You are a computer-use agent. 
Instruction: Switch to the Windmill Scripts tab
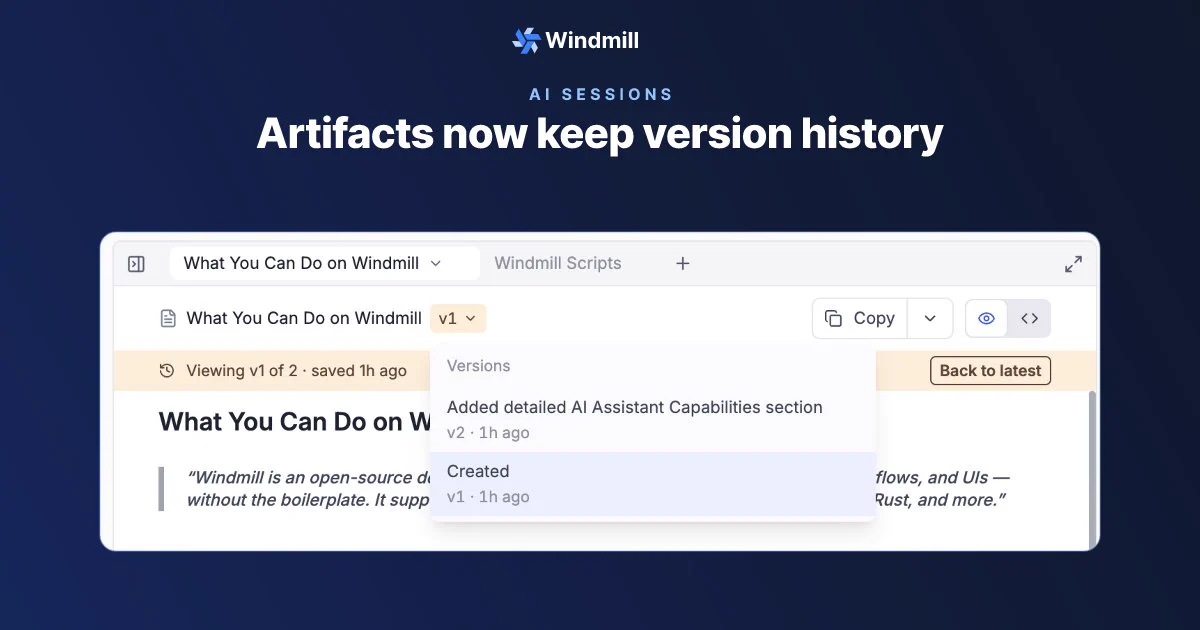558,263
